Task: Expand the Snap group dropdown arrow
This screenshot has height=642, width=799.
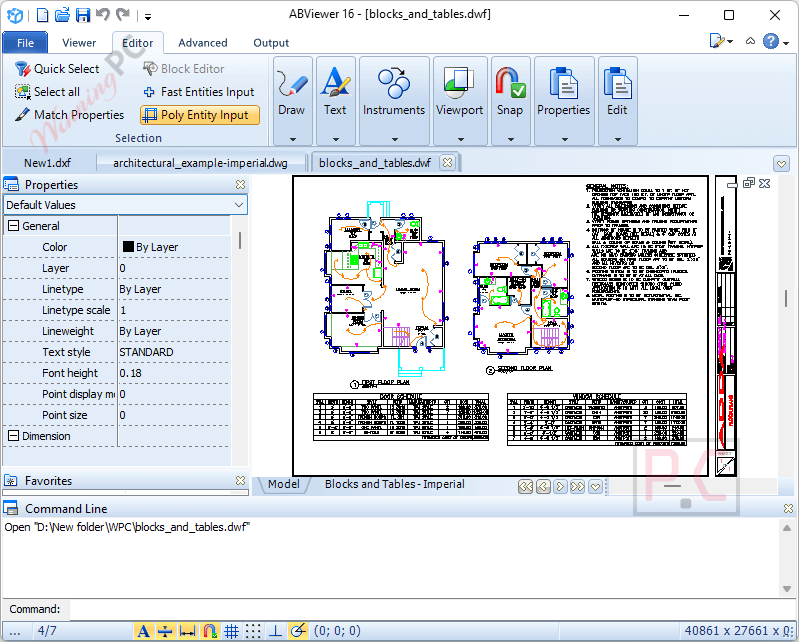Action: [511, 139]
